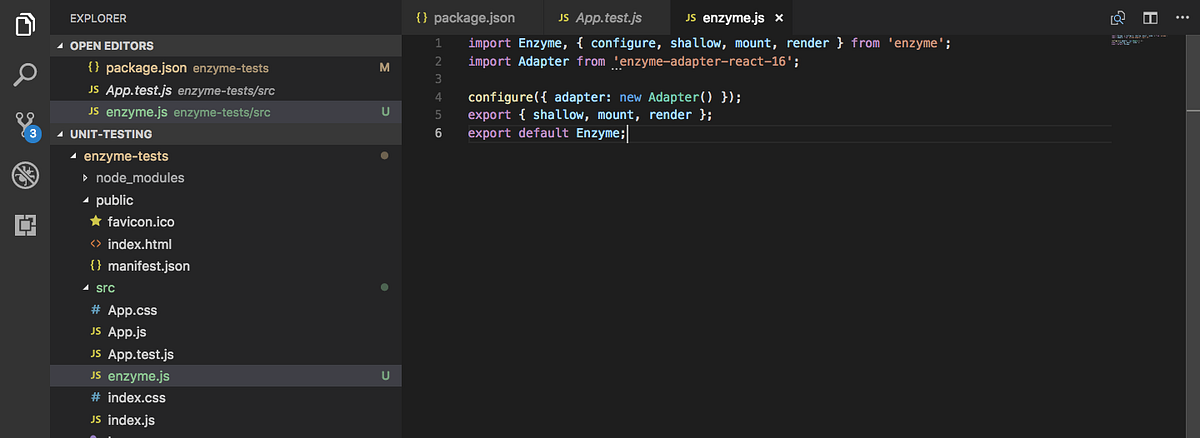Click the 'Adapter' identifier on line 2
Viewport: 1200px width, 438px height.
[x=546, y=61]
